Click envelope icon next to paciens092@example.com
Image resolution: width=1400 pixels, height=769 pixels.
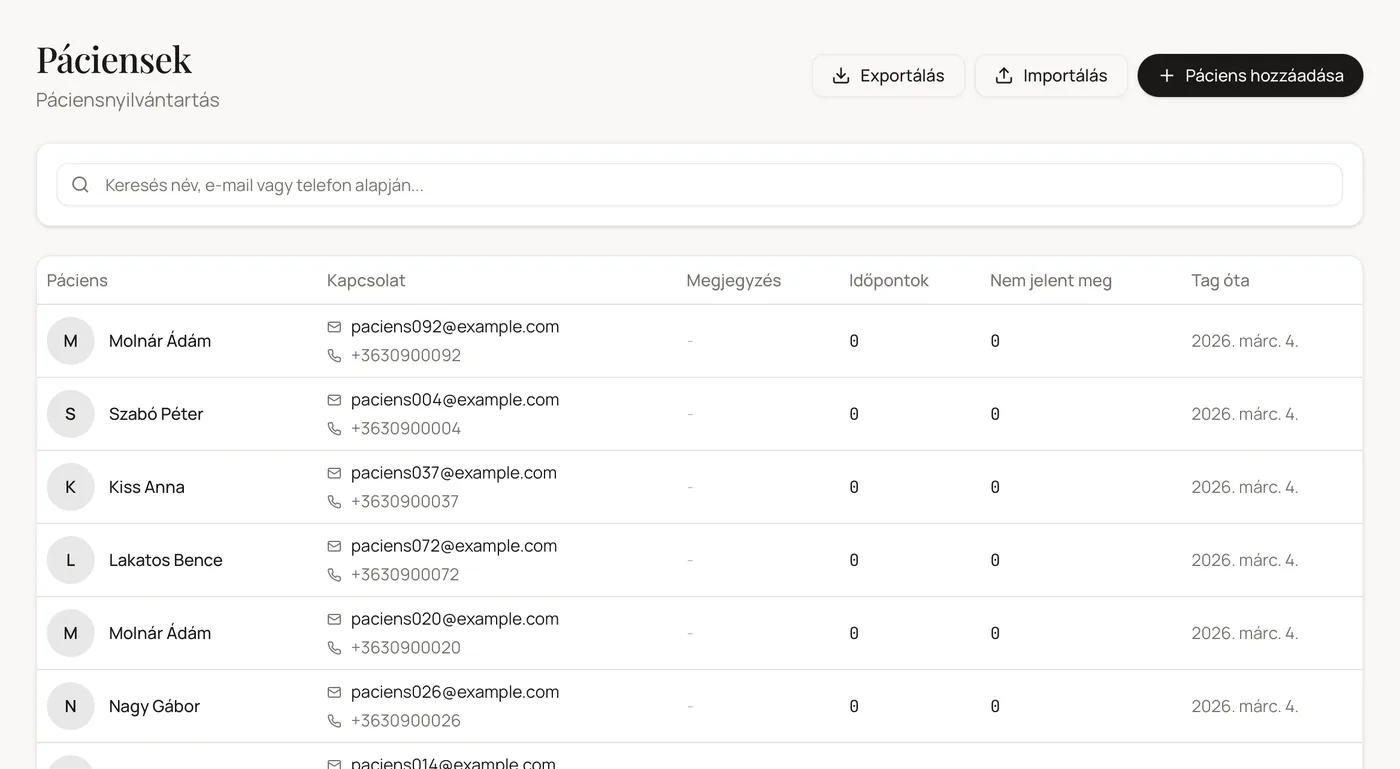coord(334,327)
